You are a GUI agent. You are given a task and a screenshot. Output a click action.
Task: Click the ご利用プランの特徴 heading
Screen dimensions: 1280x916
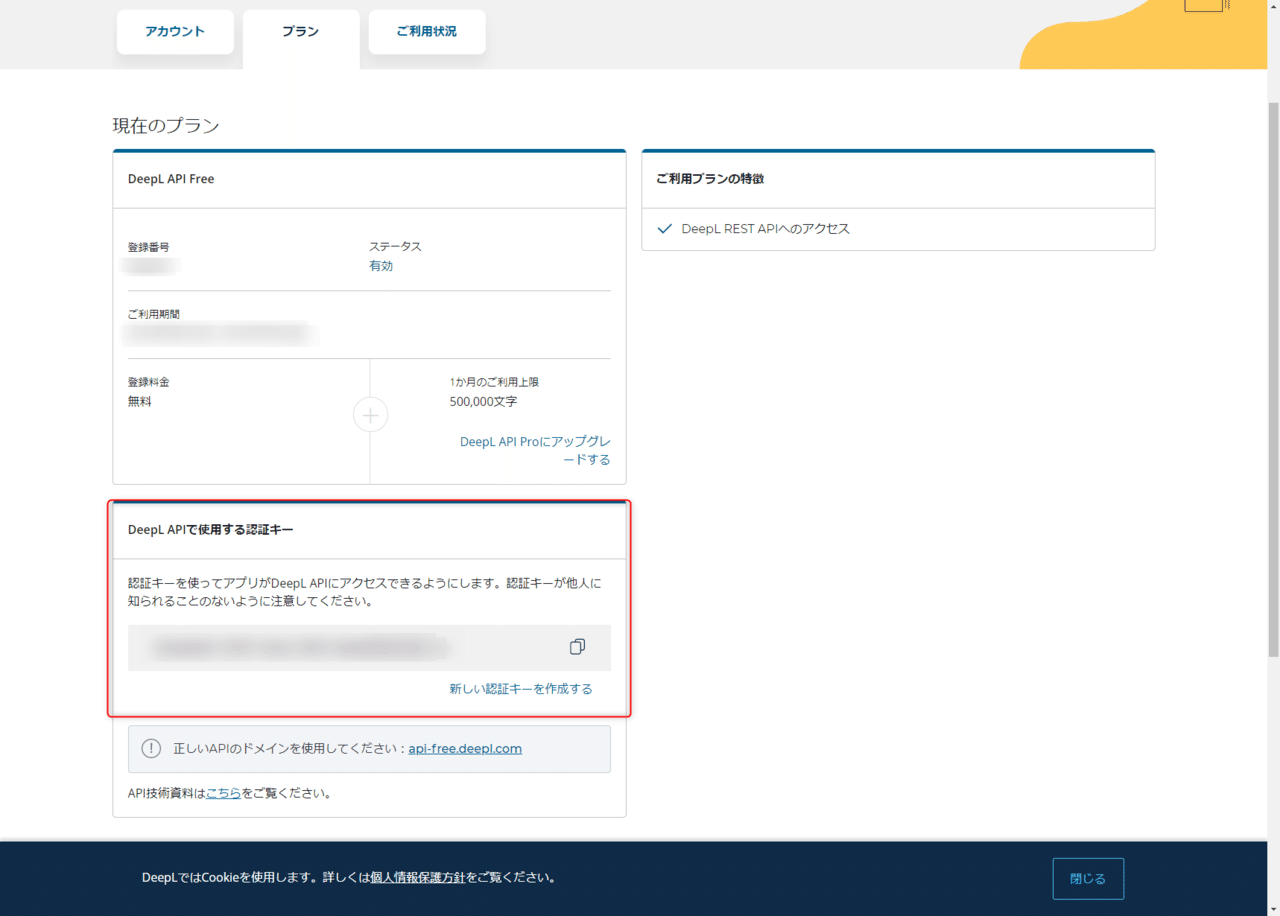tap(710, 179)
